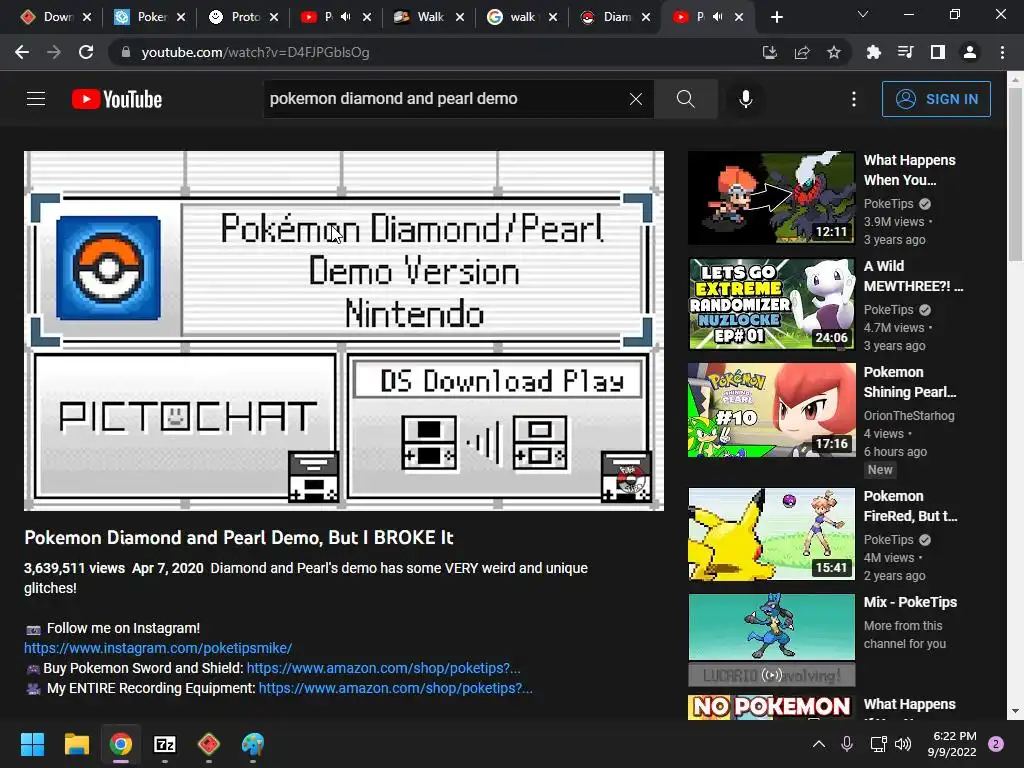
Task: Click 'Pokemon Diamond and Pearl Demo, But I BROKE It' title
Action: [238, 537]
